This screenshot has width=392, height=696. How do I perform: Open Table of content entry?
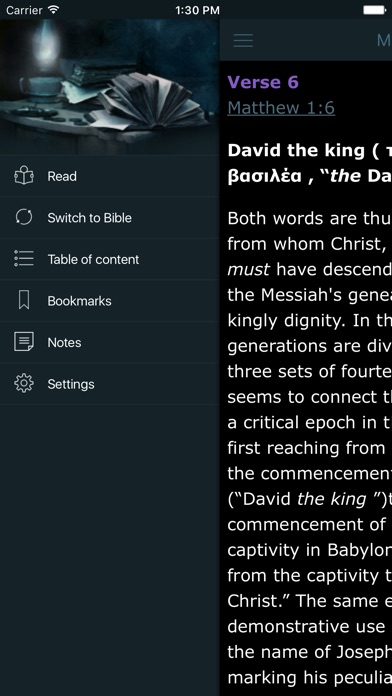[110, 259]
